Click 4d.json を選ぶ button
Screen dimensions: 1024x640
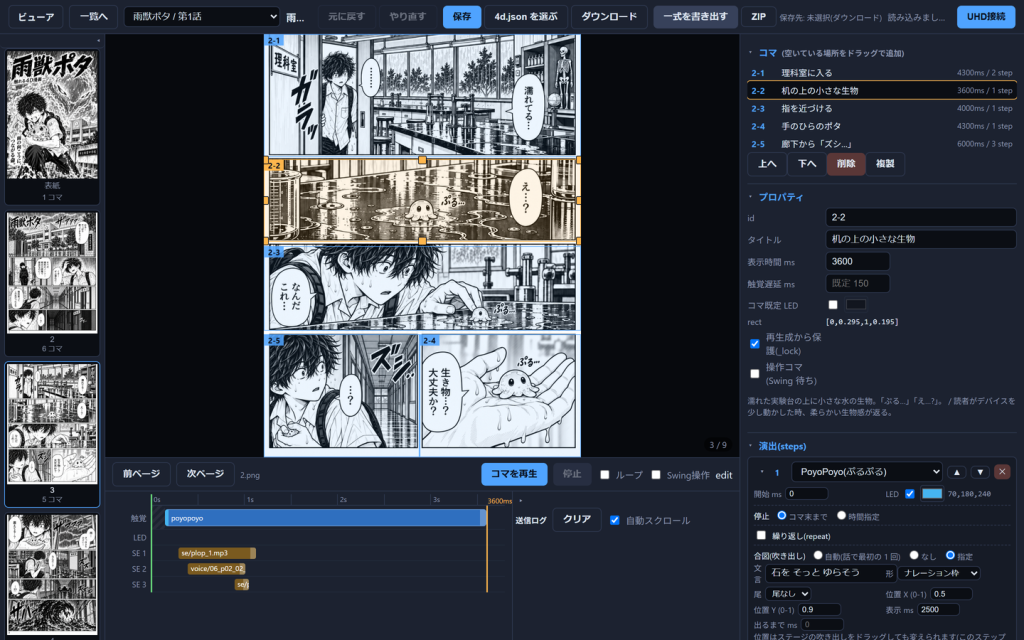(x=526, y=16)
